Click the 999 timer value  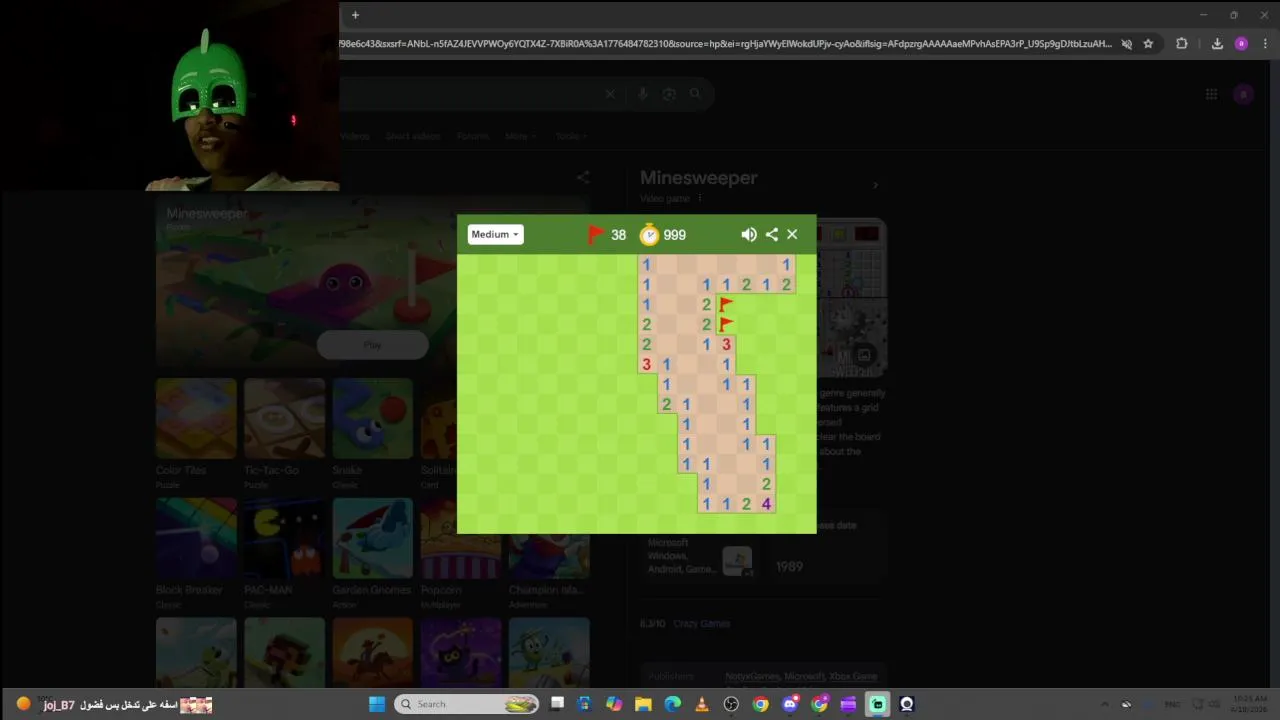point(674,235)
